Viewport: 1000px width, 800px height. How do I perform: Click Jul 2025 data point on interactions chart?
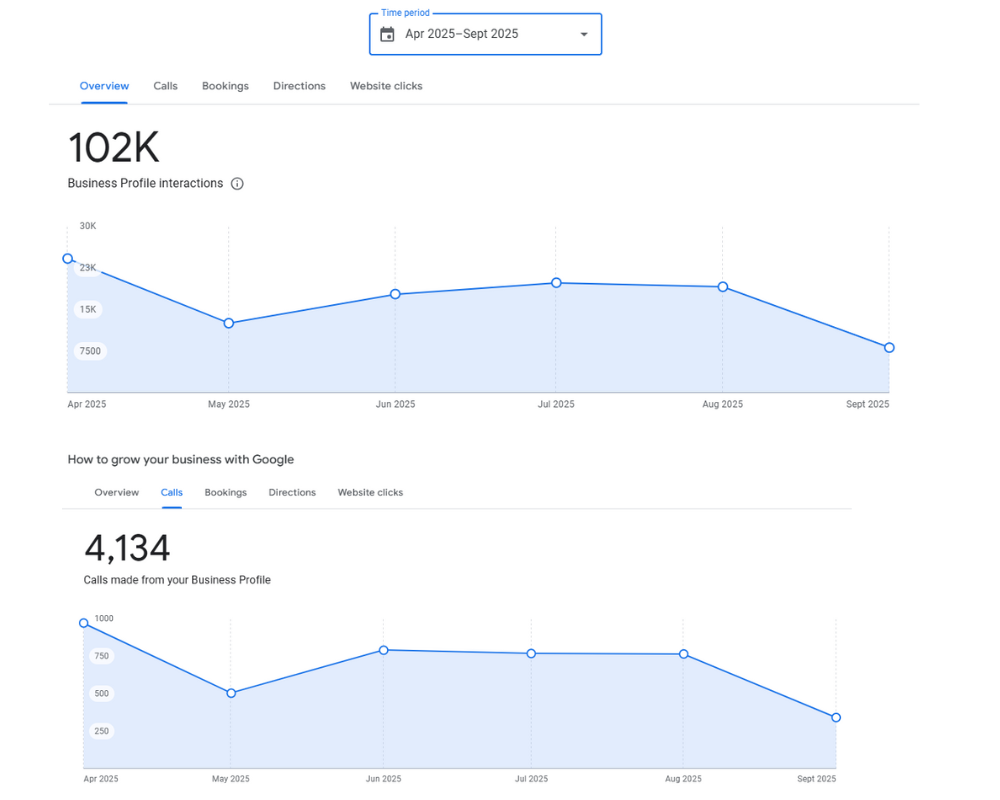(556, 283)
